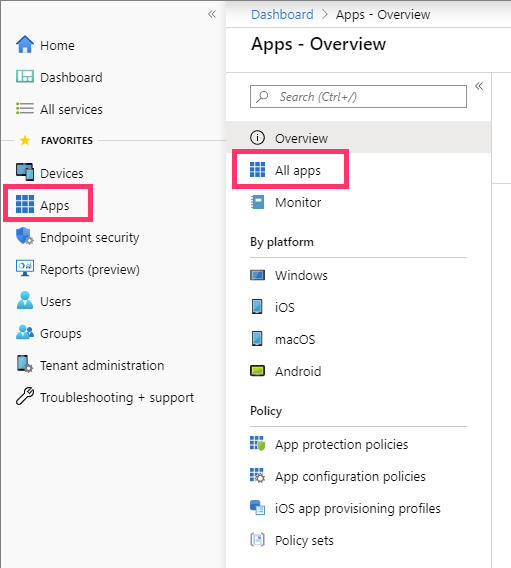The image size is (511, 568).
Task: Select the Devices icon under Favorites
Action: pos(25,172)
